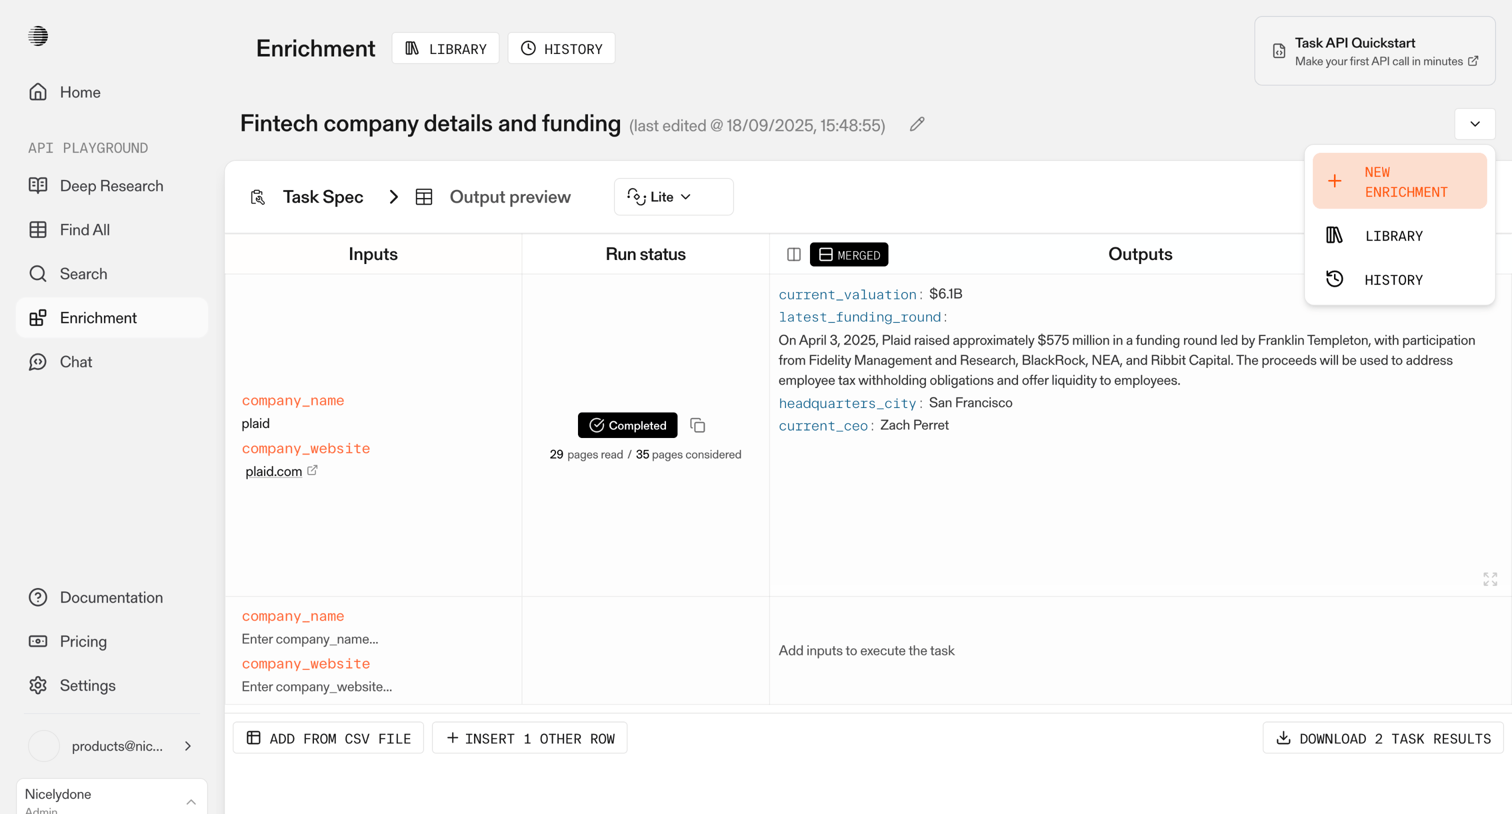This screenshot has height=814, width=1512.
Task: Click "Add inputs to execute the task" text
Action: click(867, 651)
